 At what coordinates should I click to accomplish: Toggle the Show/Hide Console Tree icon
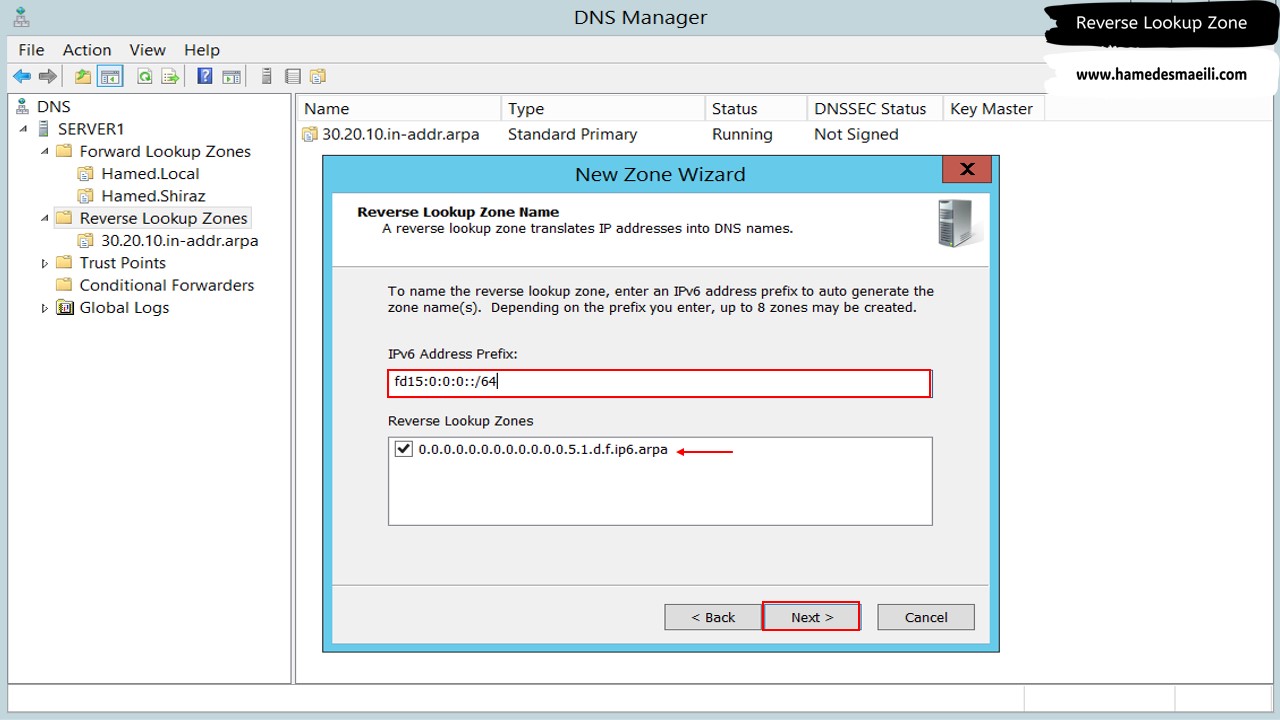click(110, 76)
